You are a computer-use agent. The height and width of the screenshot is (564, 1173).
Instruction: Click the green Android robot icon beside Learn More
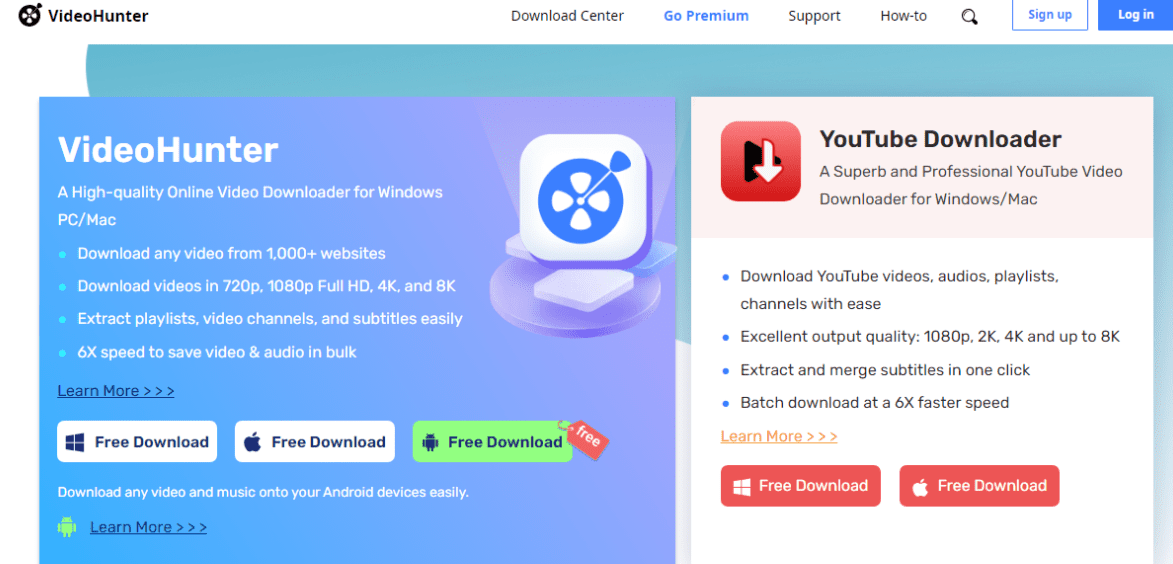[67, 527]
